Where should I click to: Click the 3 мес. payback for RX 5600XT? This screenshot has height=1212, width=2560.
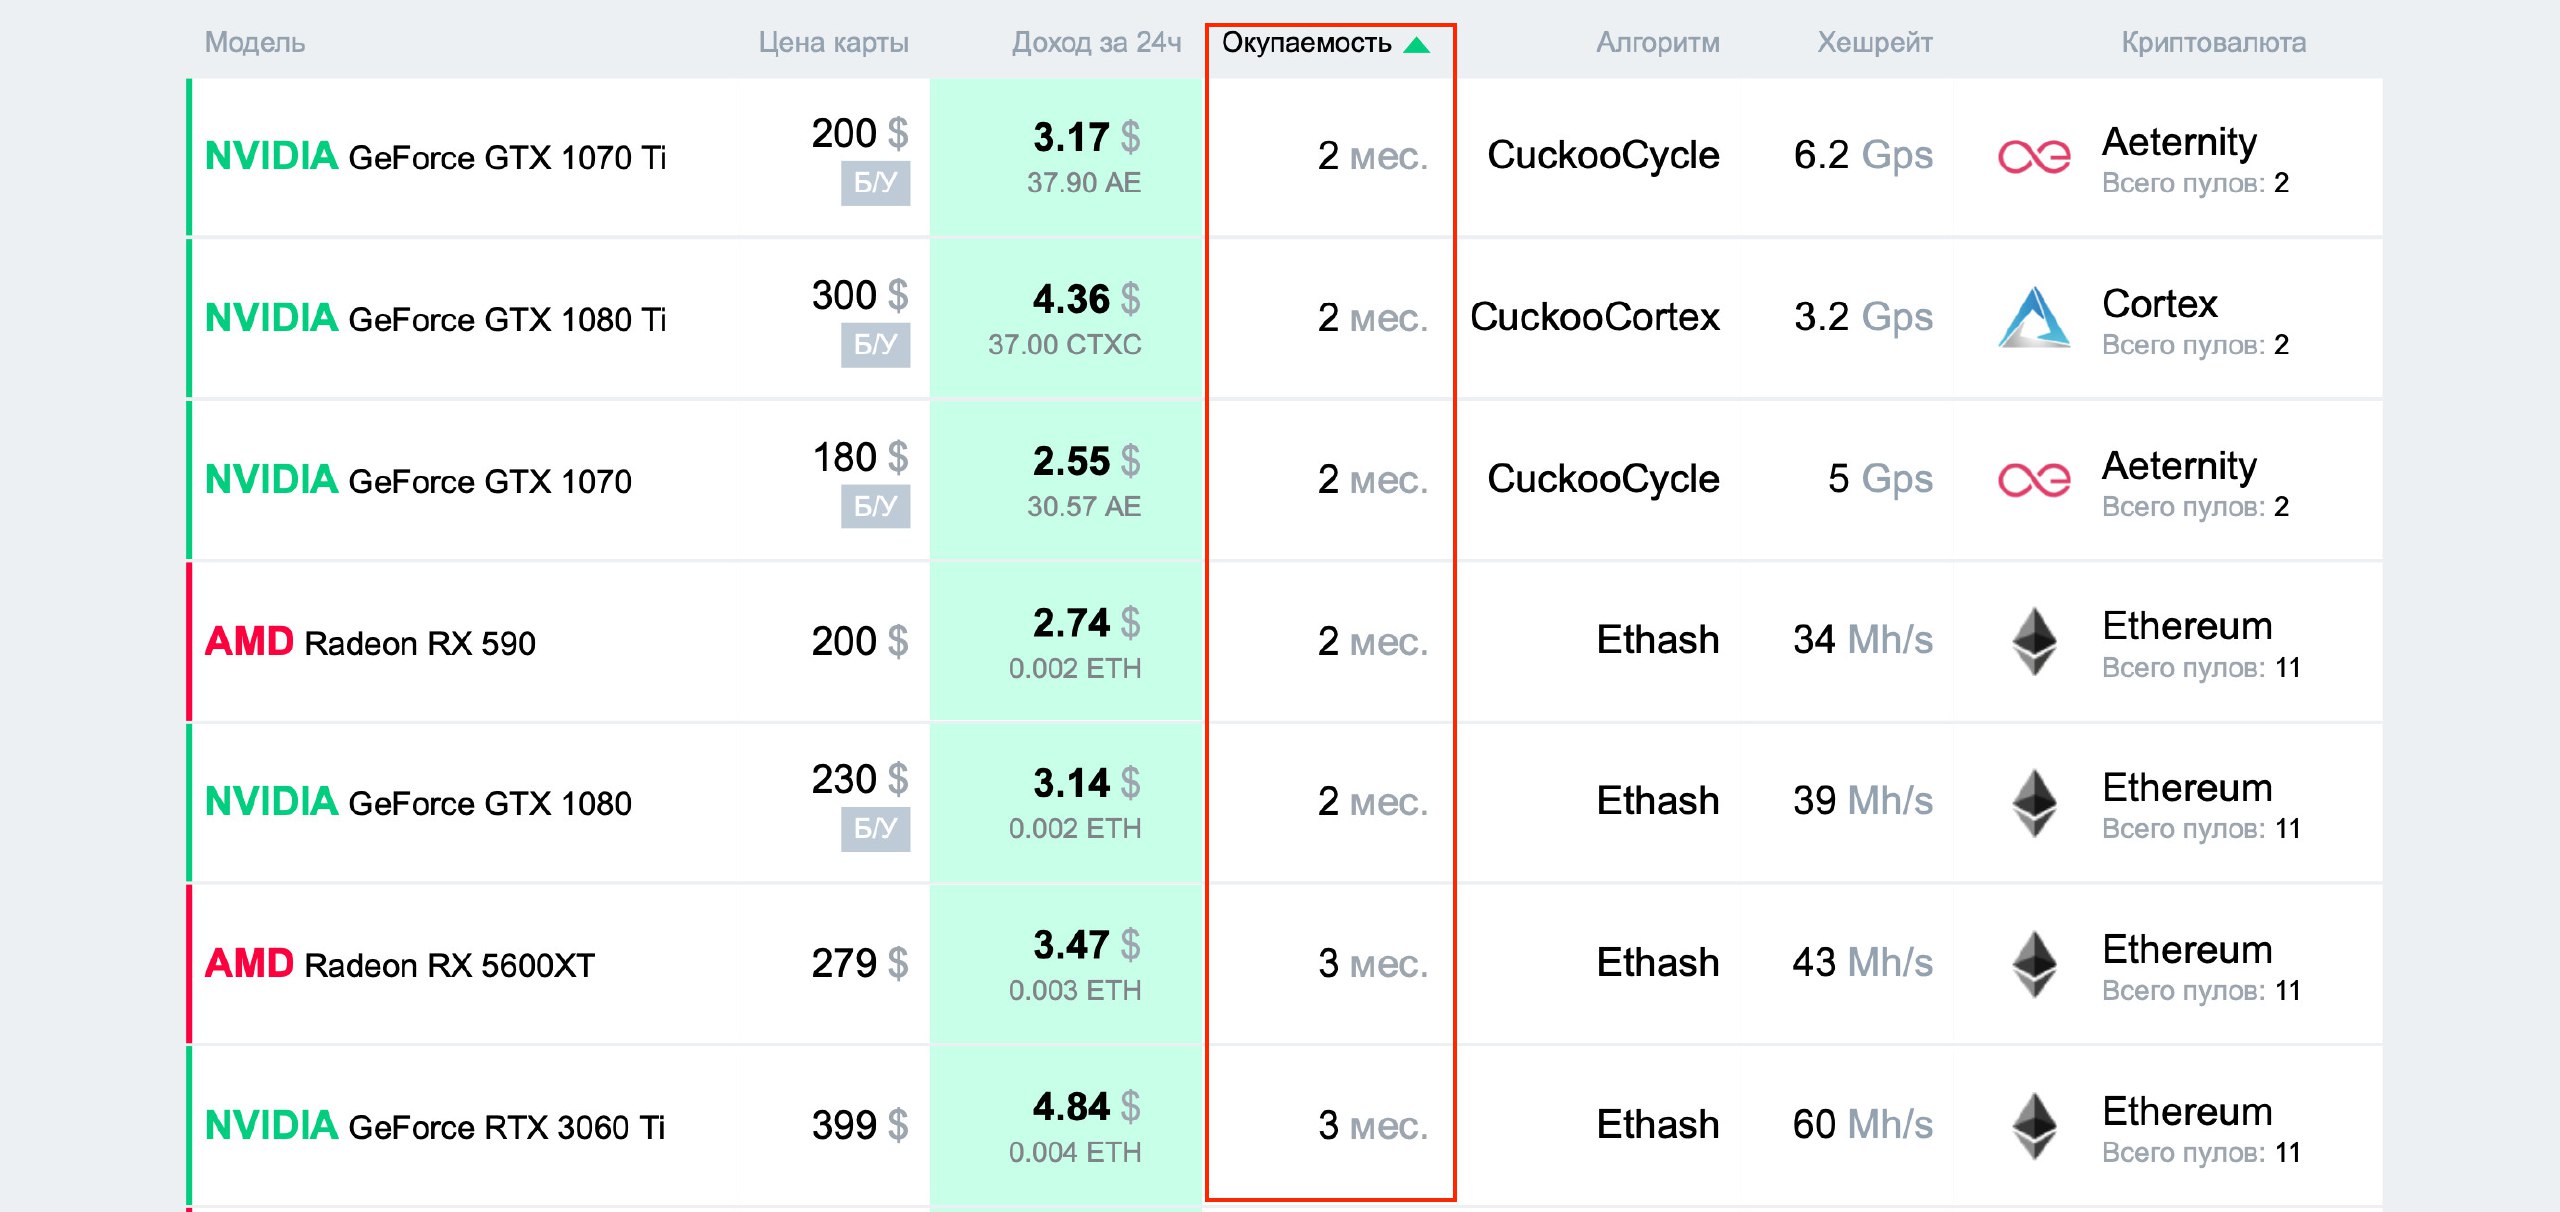point(1372,965)
